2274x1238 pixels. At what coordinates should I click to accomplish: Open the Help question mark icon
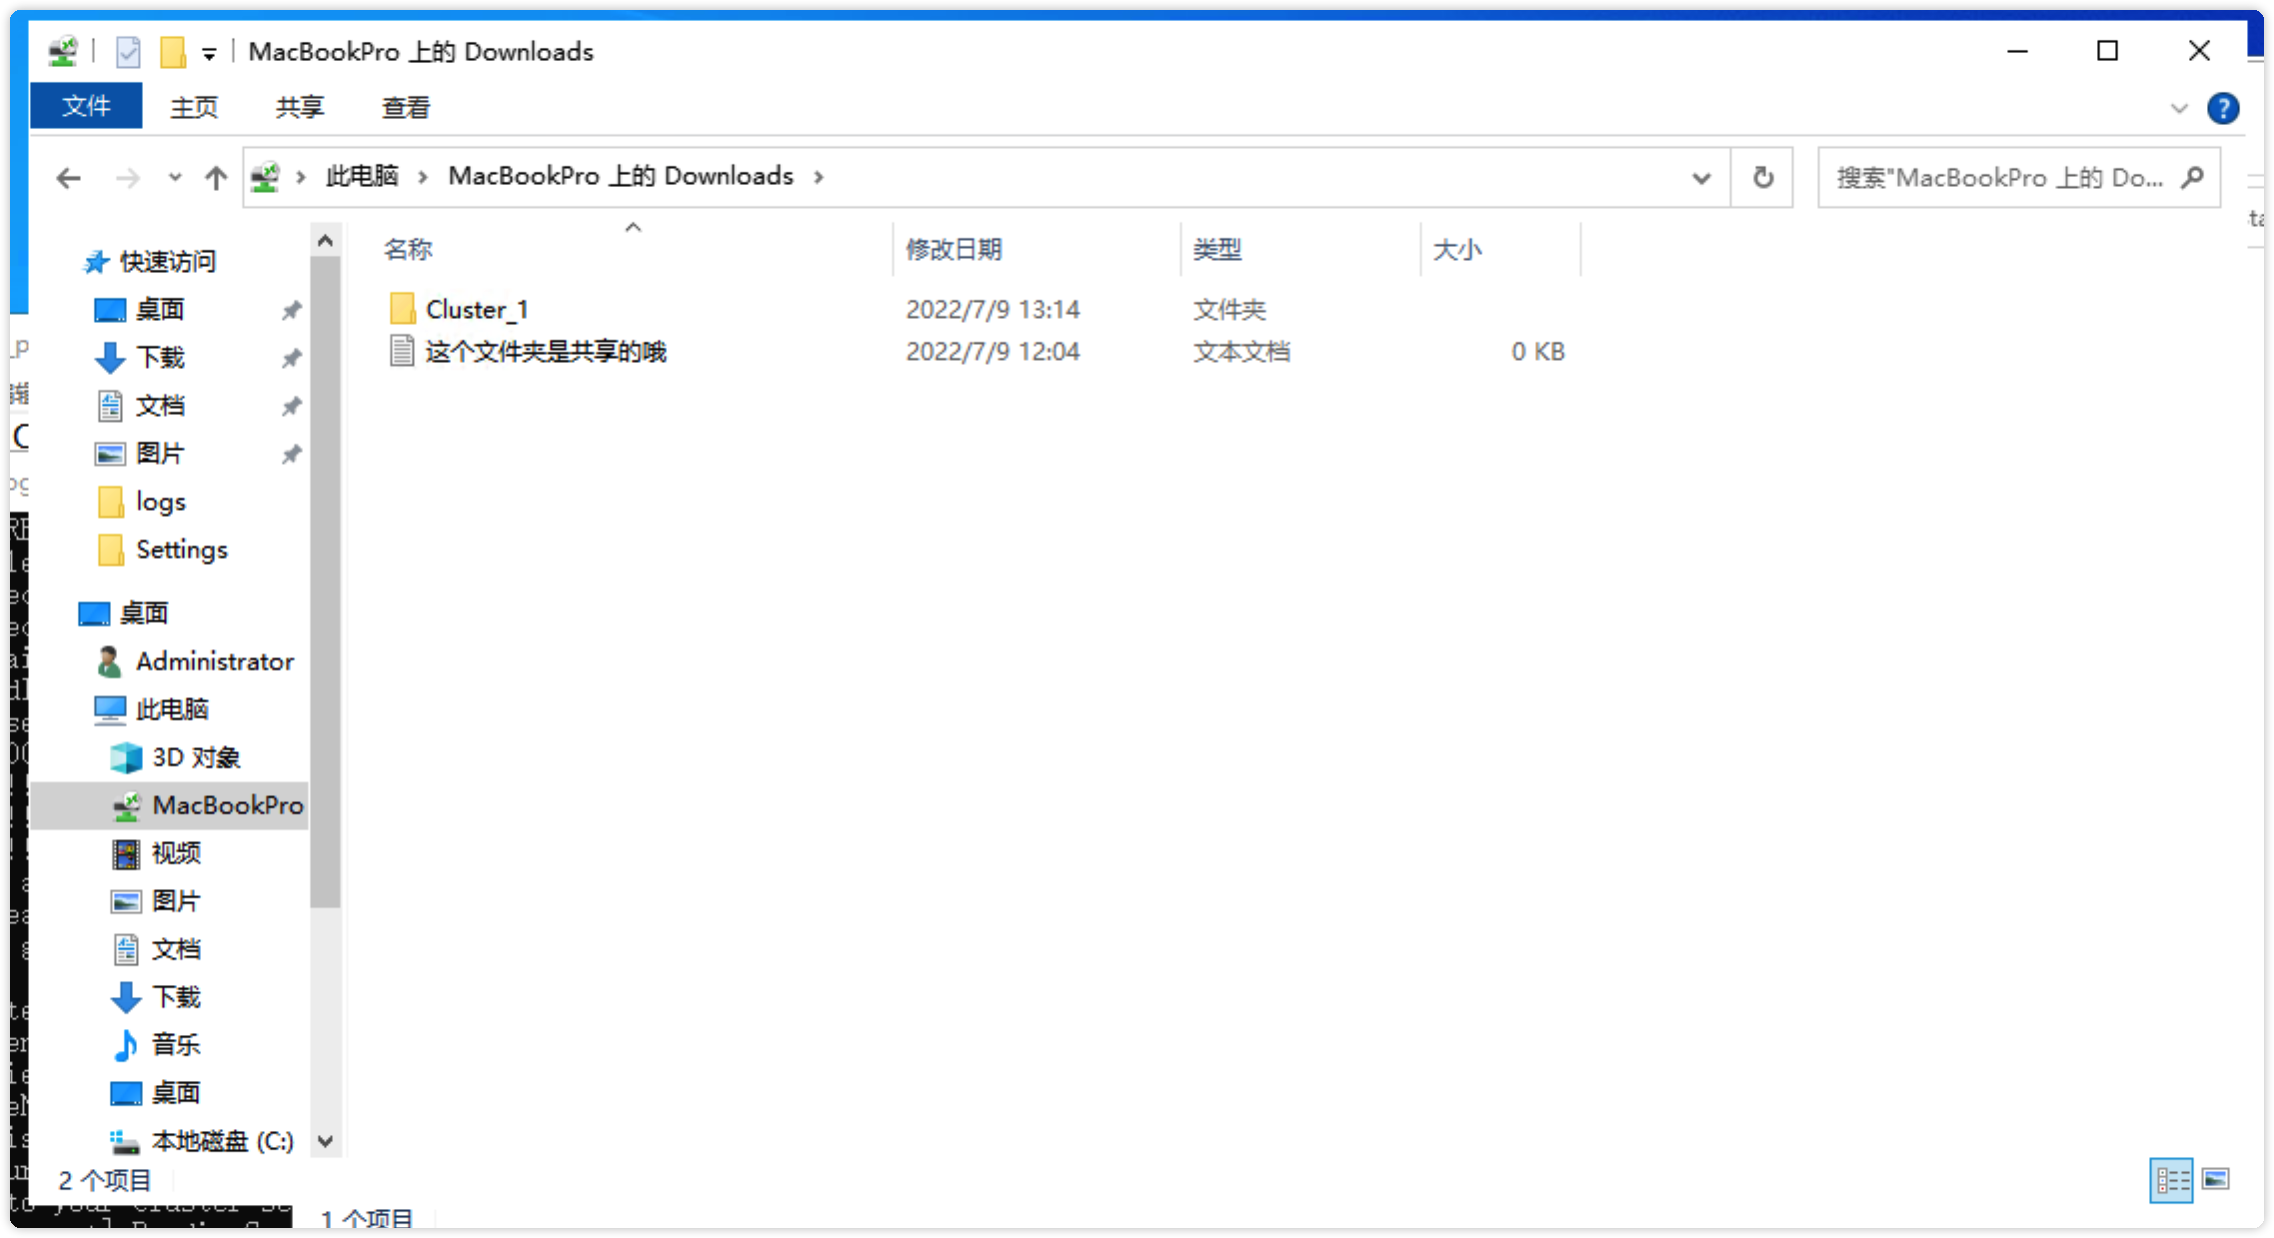tap(2222, 108)
